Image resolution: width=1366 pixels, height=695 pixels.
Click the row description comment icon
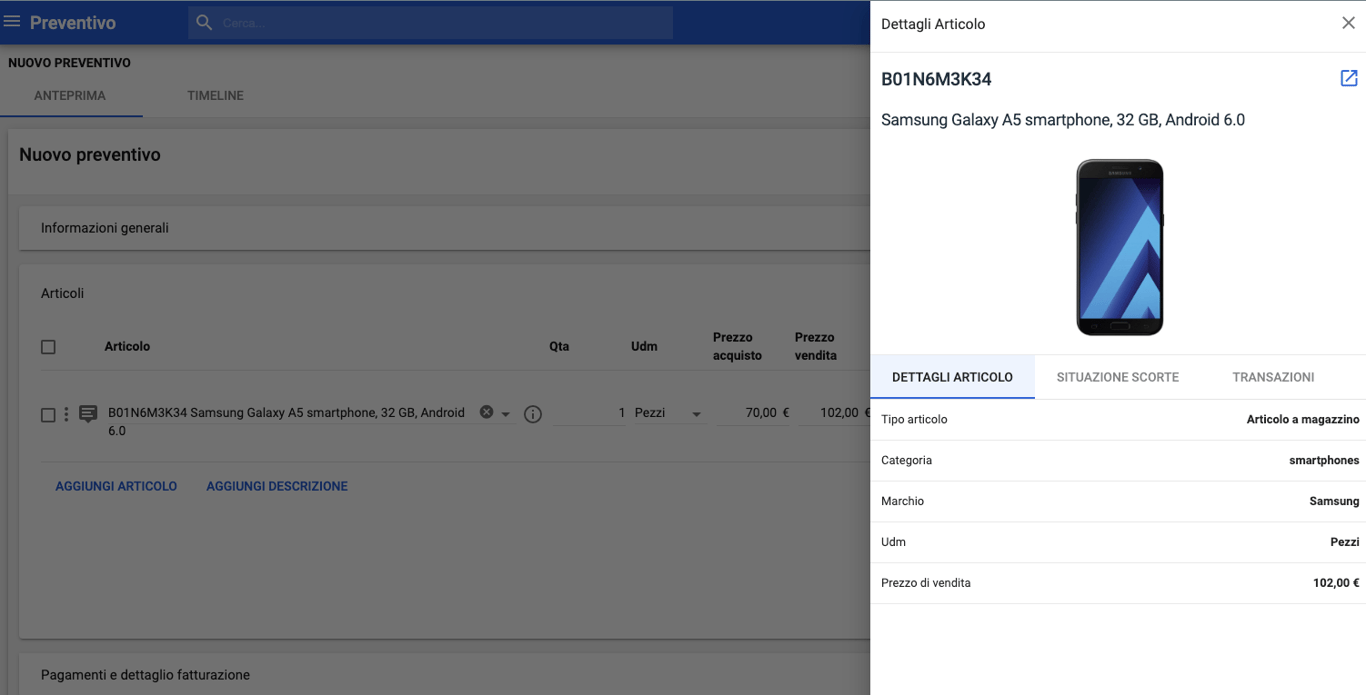pos(88,414)
